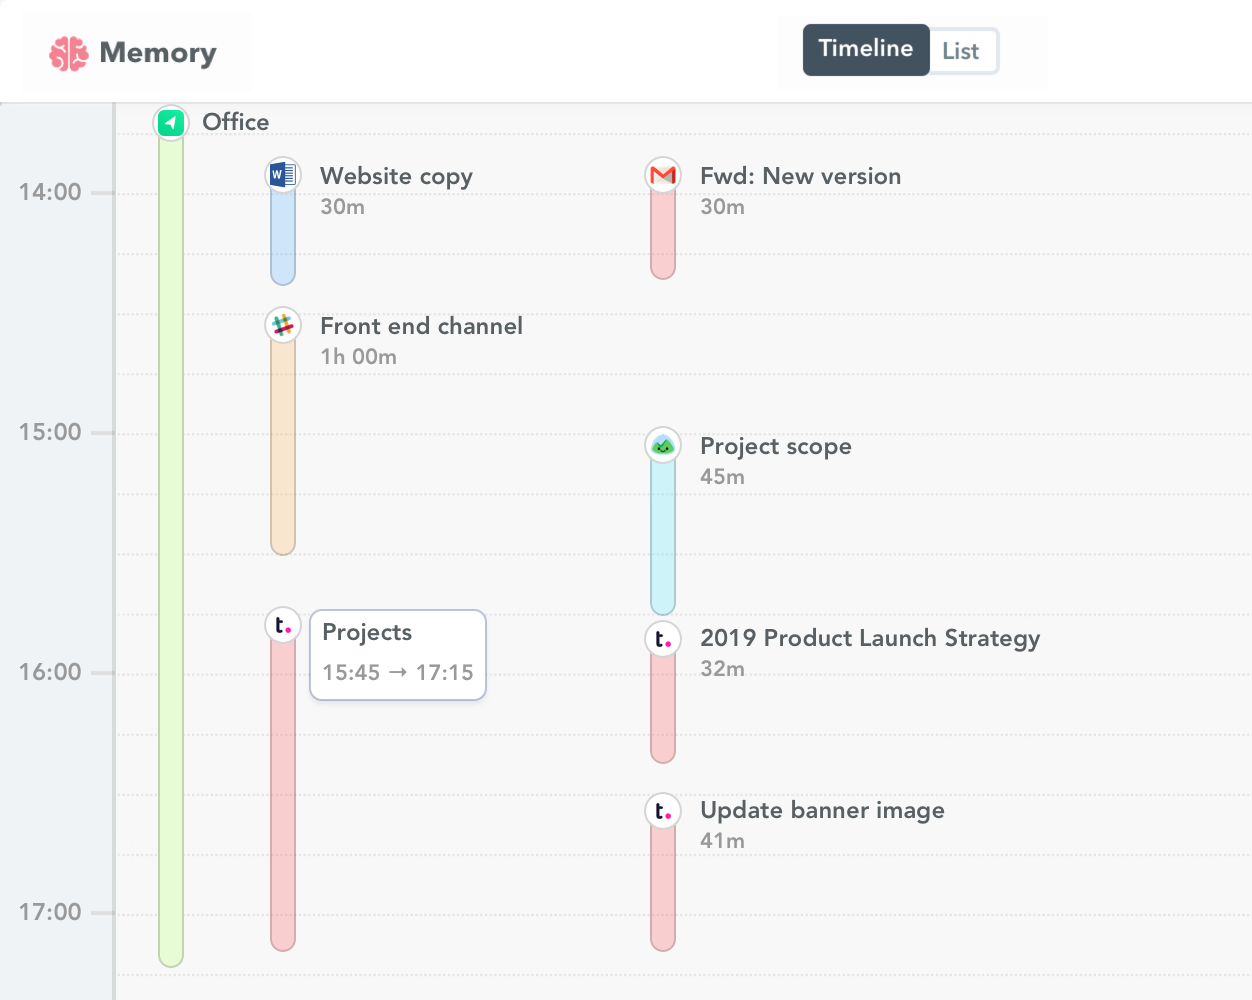Select the Basecamp icon on Project scope
Image resolution: width=1252 pixels, height=1000 pixels.
pyautogui.click(x=663, y=444)
